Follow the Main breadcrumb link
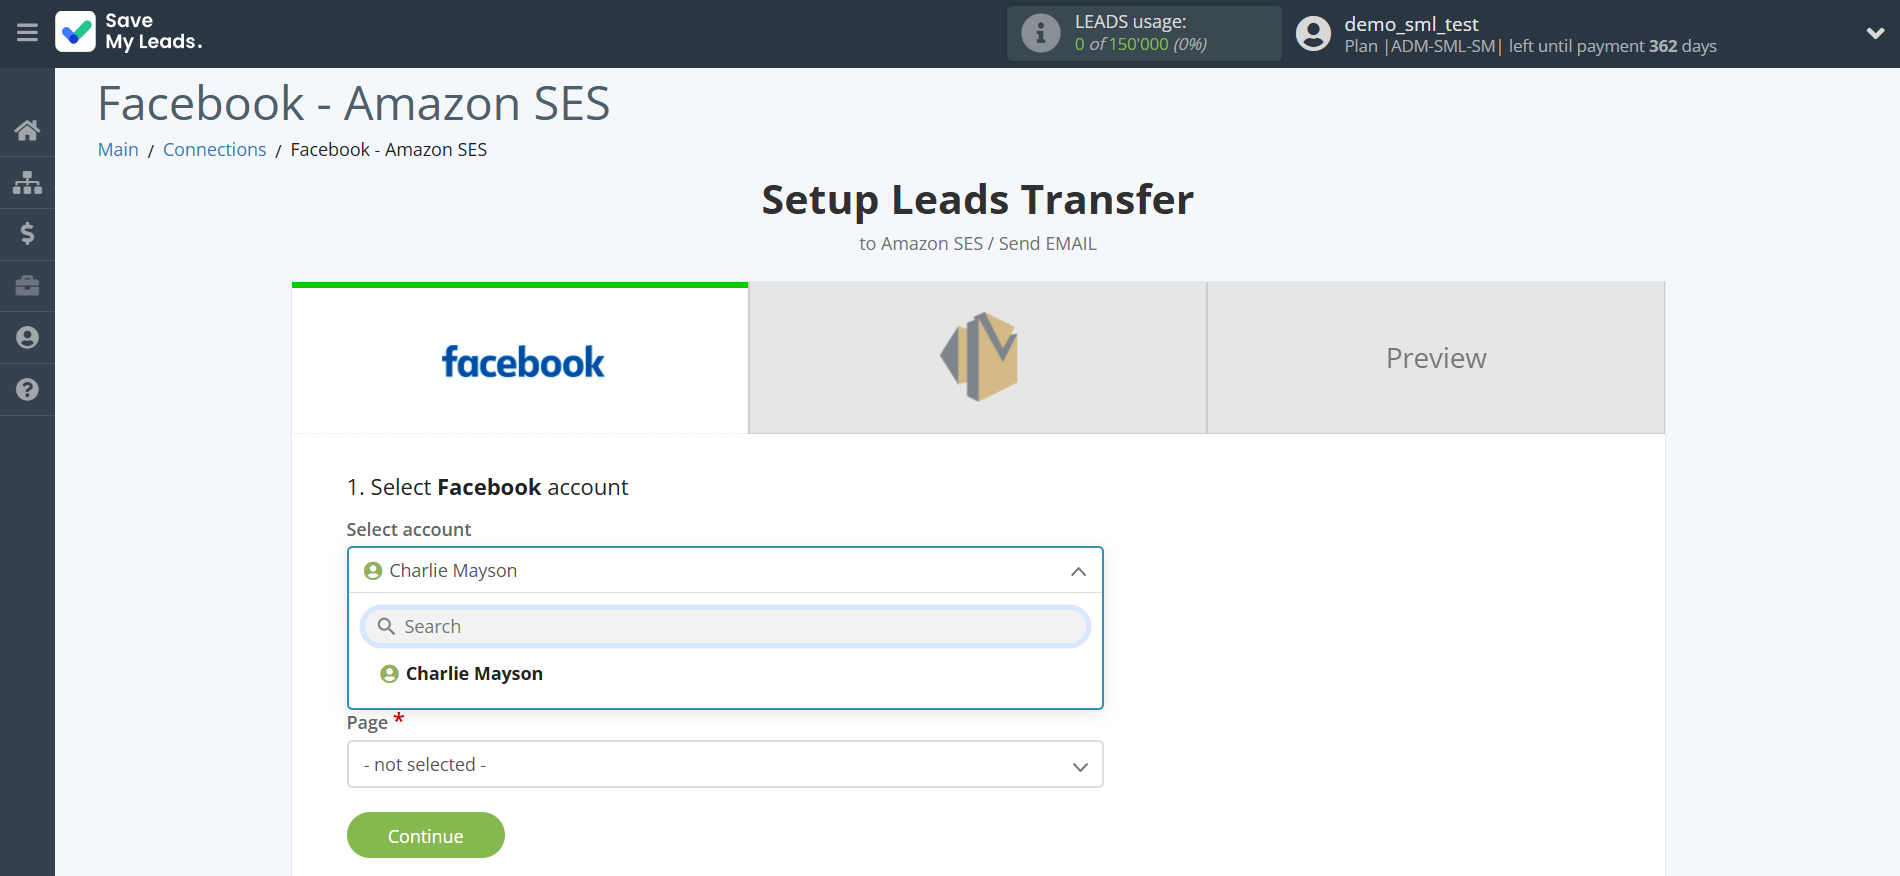 (118, 150)
